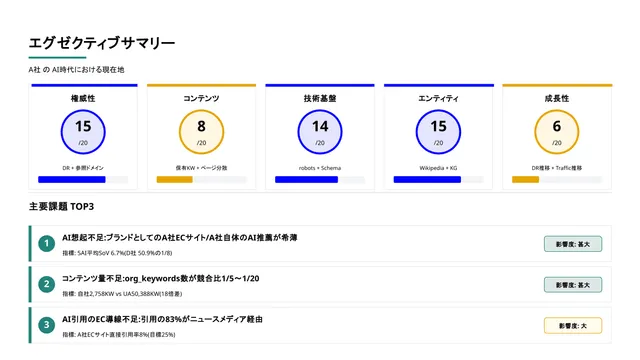Image resolution: width=640 pixels, height=360 pixels.
Task: Click the progress bar under Wikipedia + KG
Action: [438, 180]
